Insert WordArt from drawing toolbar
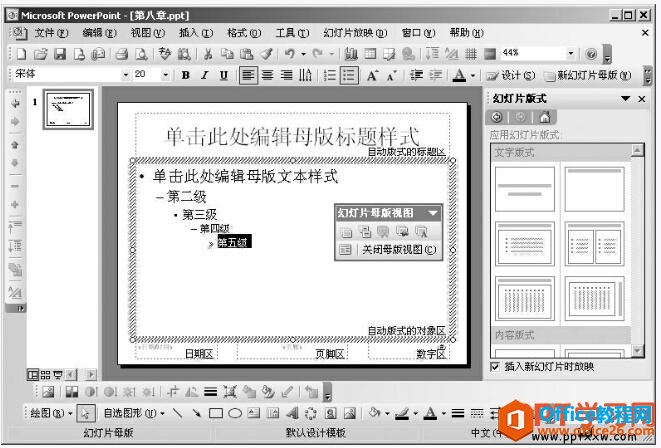 click(292, 413)
